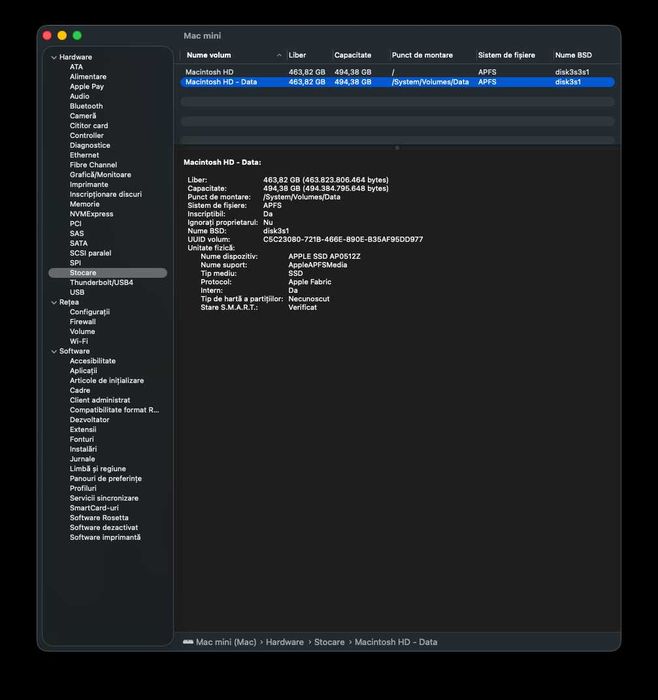Open Profiluri in the sidebar
Viewport: 658px width, 700px height.
tap(83, 489)
